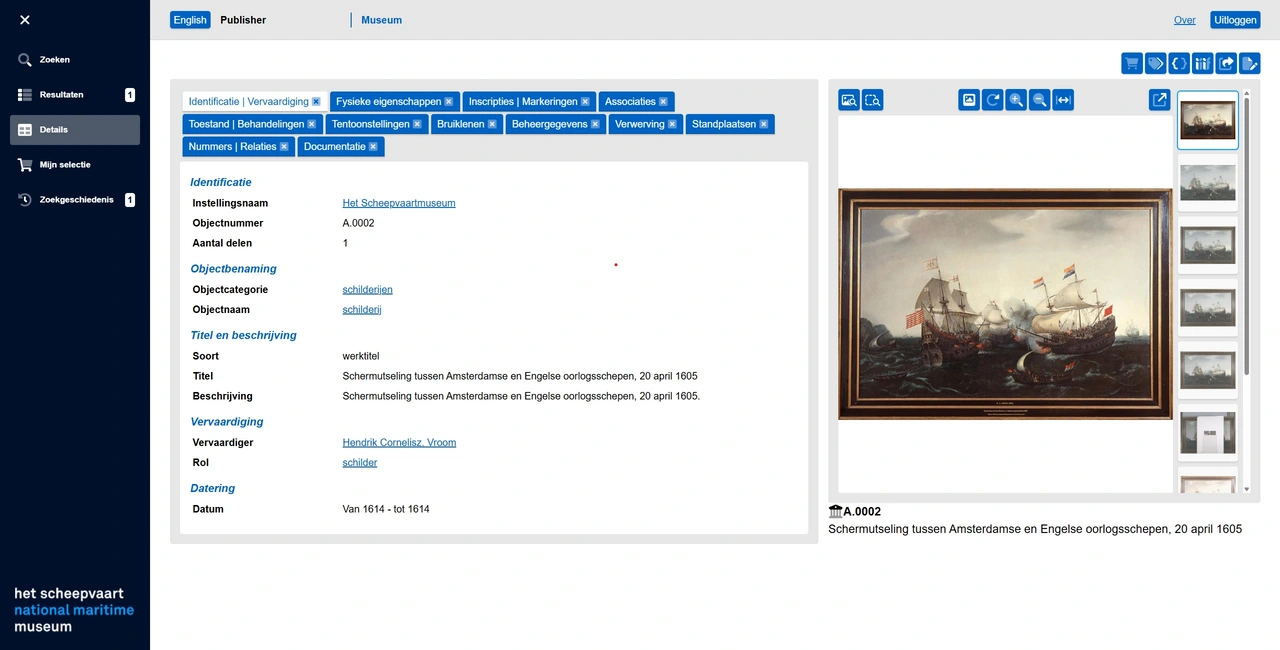Open the IIIF manifest icon
Viewport: 1280px width, 650px height.
click(1203, 63)
